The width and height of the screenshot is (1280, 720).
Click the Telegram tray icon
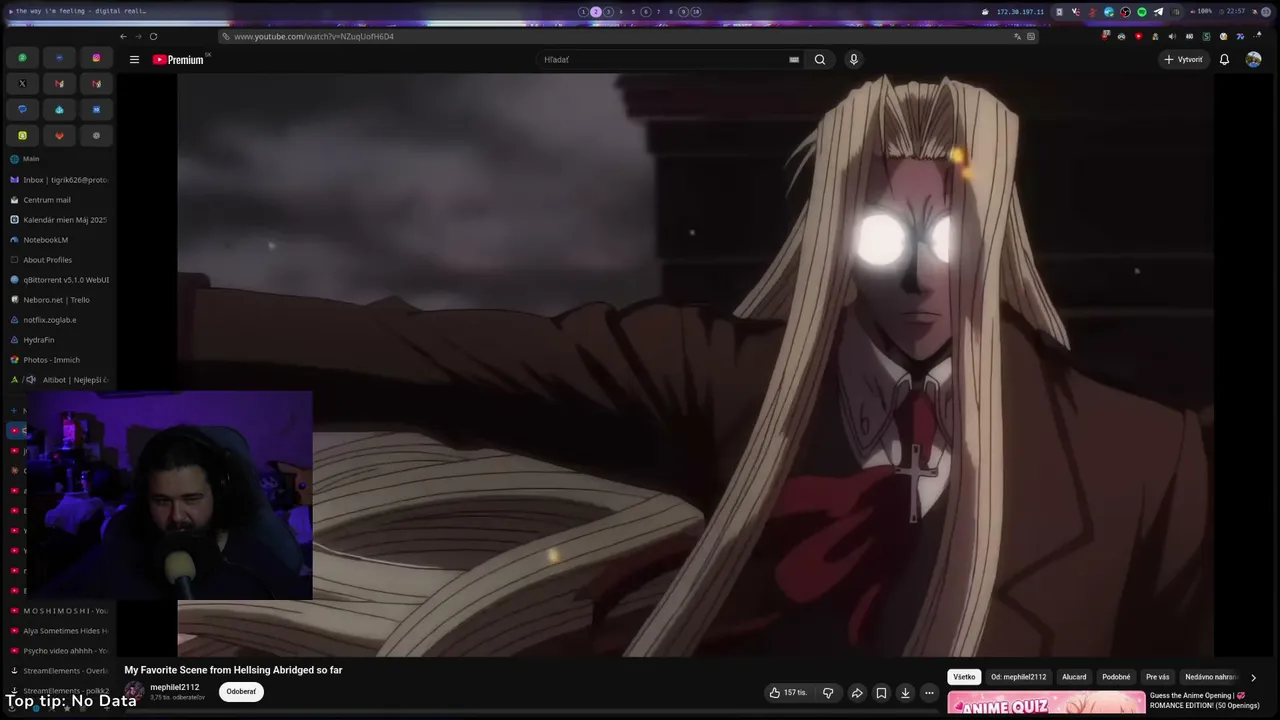1158,12
